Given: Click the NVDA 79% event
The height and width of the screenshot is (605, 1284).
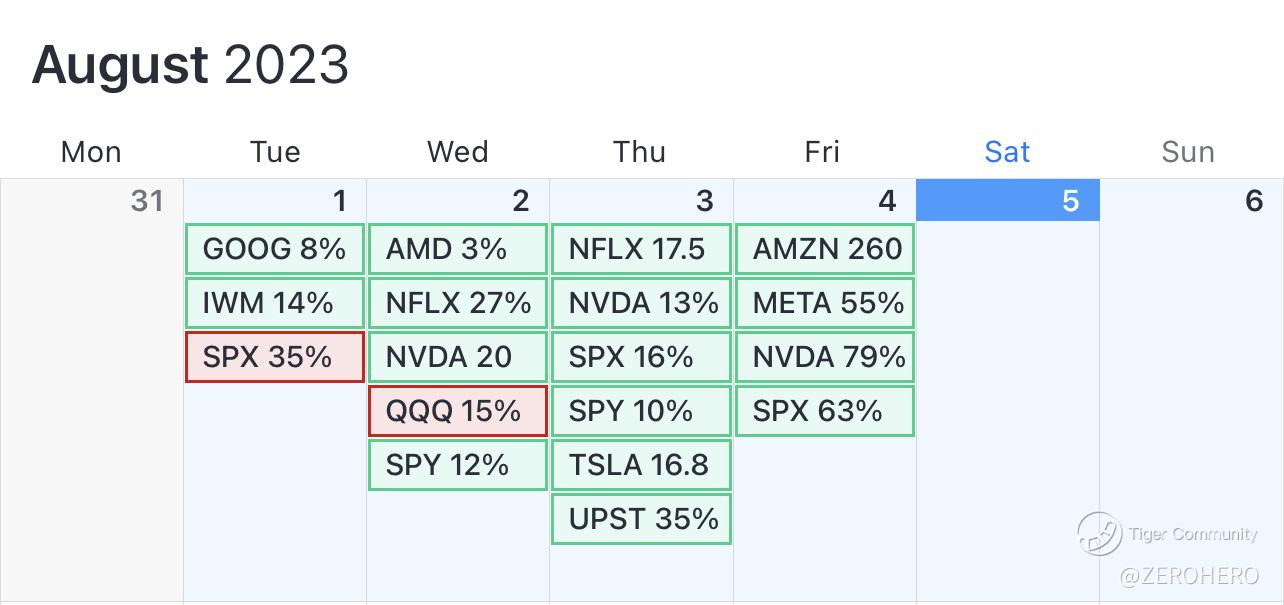Looking at the screenshot, I should [x=825, y=357].
